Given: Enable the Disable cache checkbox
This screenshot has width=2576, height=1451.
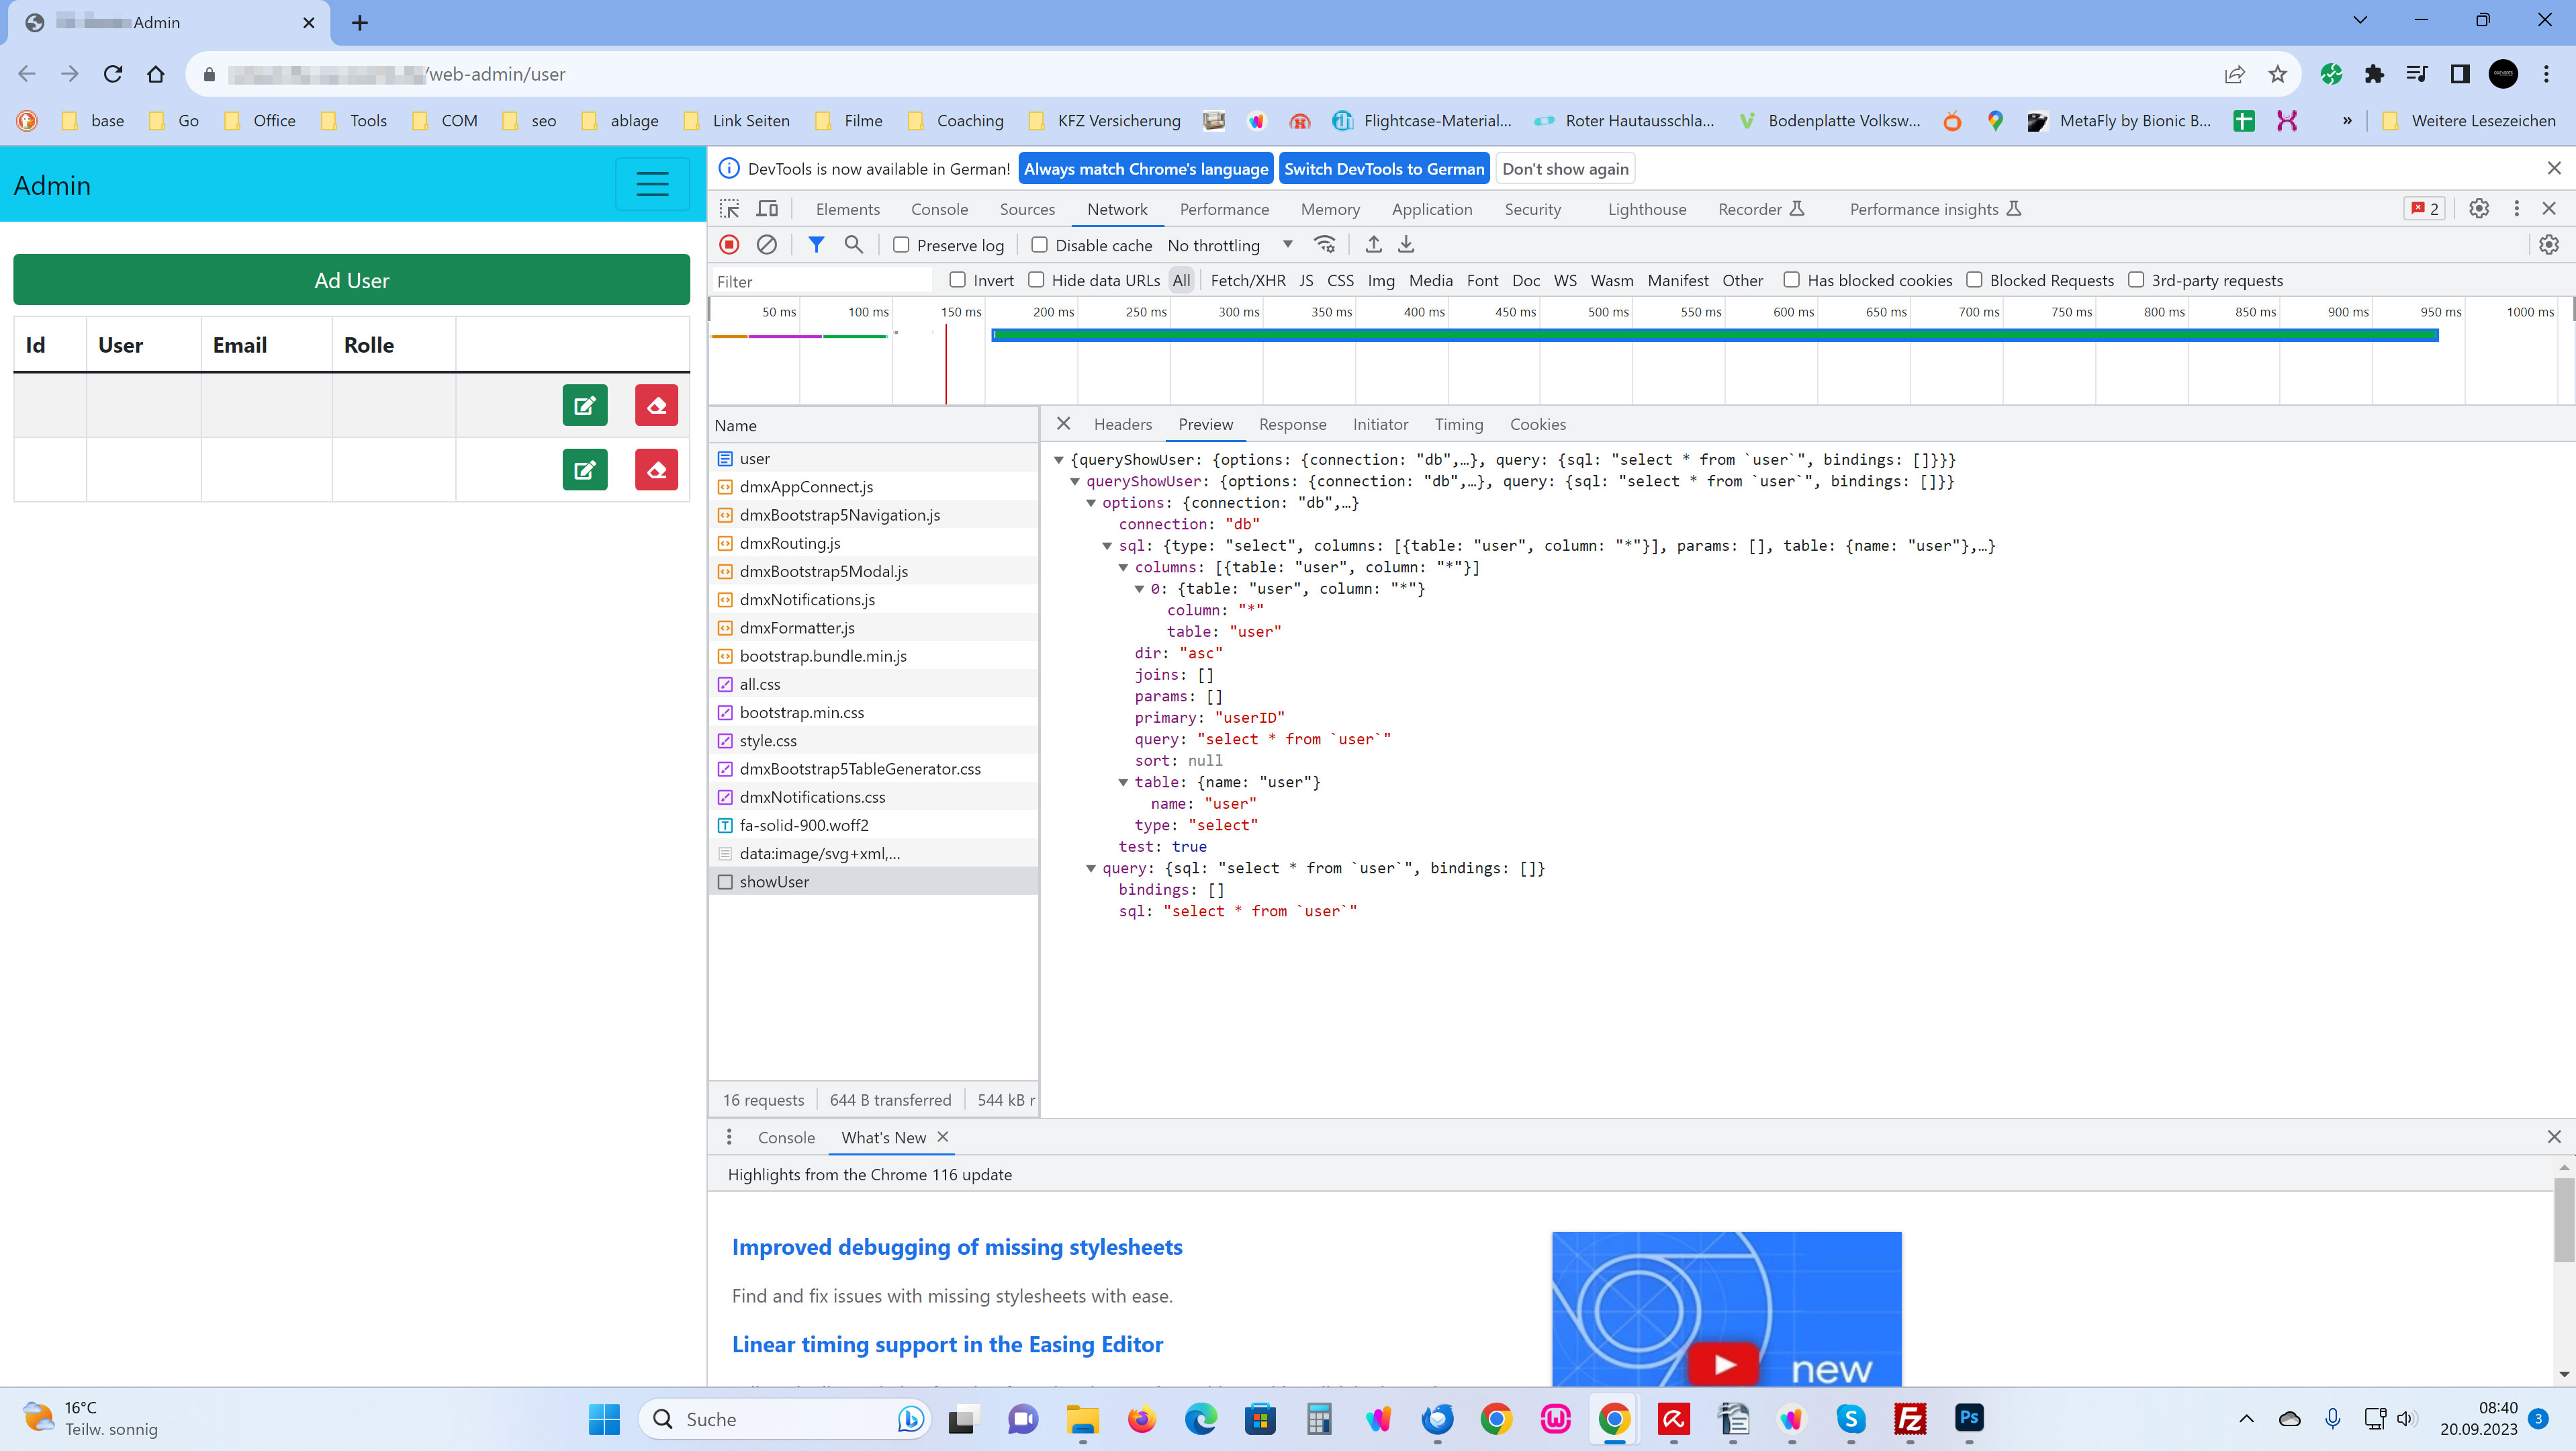Looking at the screenshot, I should [x=1040, y=245].
